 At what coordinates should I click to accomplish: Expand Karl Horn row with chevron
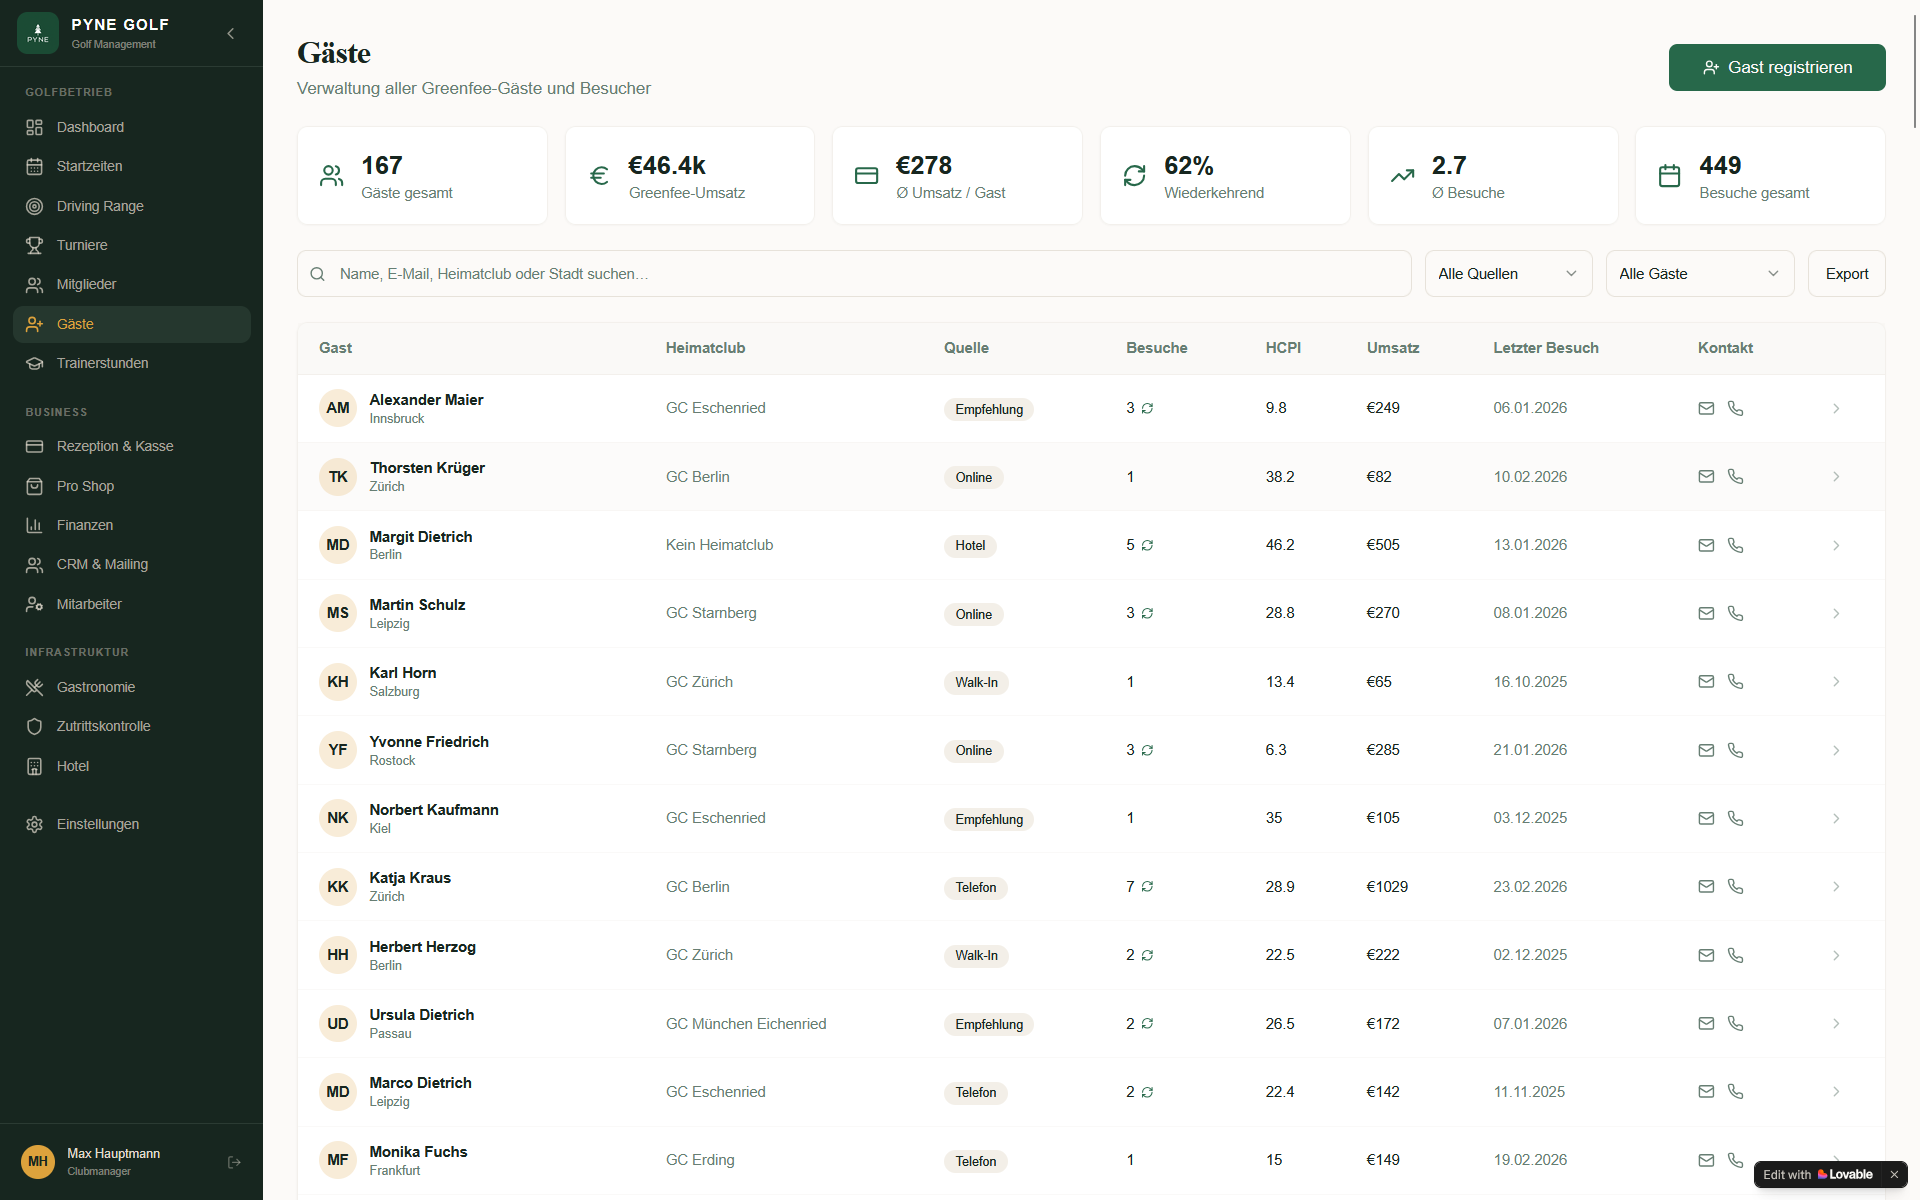click(x=1836, y=682)
